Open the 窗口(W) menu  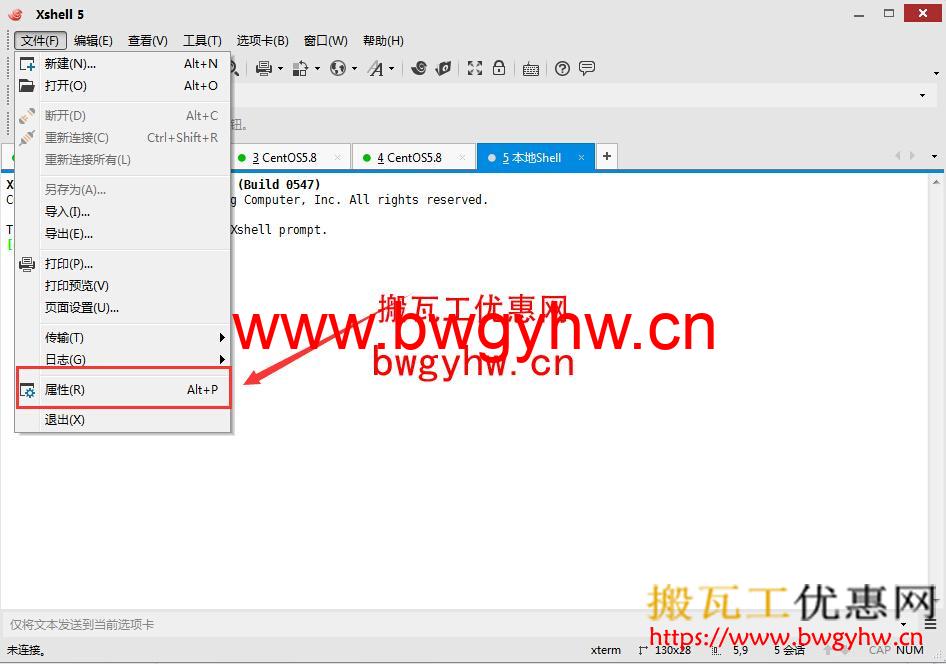326,41
